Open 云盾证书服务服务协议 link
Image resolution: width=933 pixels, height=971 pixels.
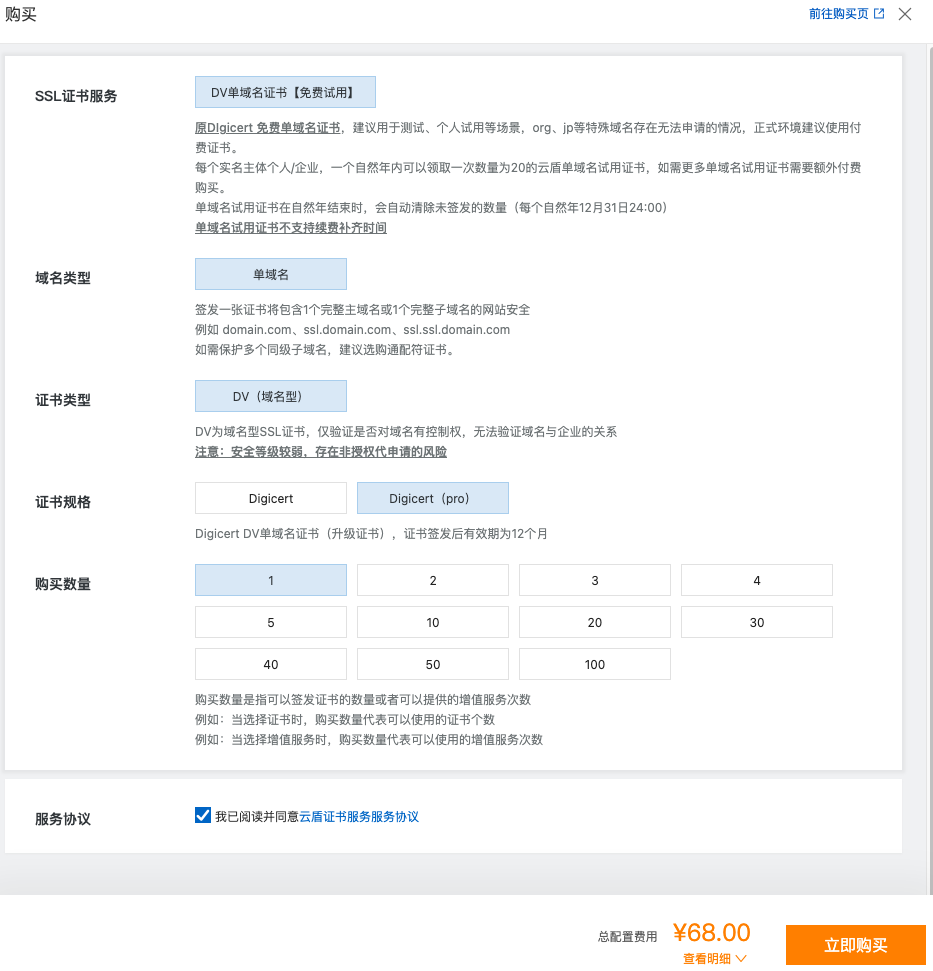[x=359, y=817]
